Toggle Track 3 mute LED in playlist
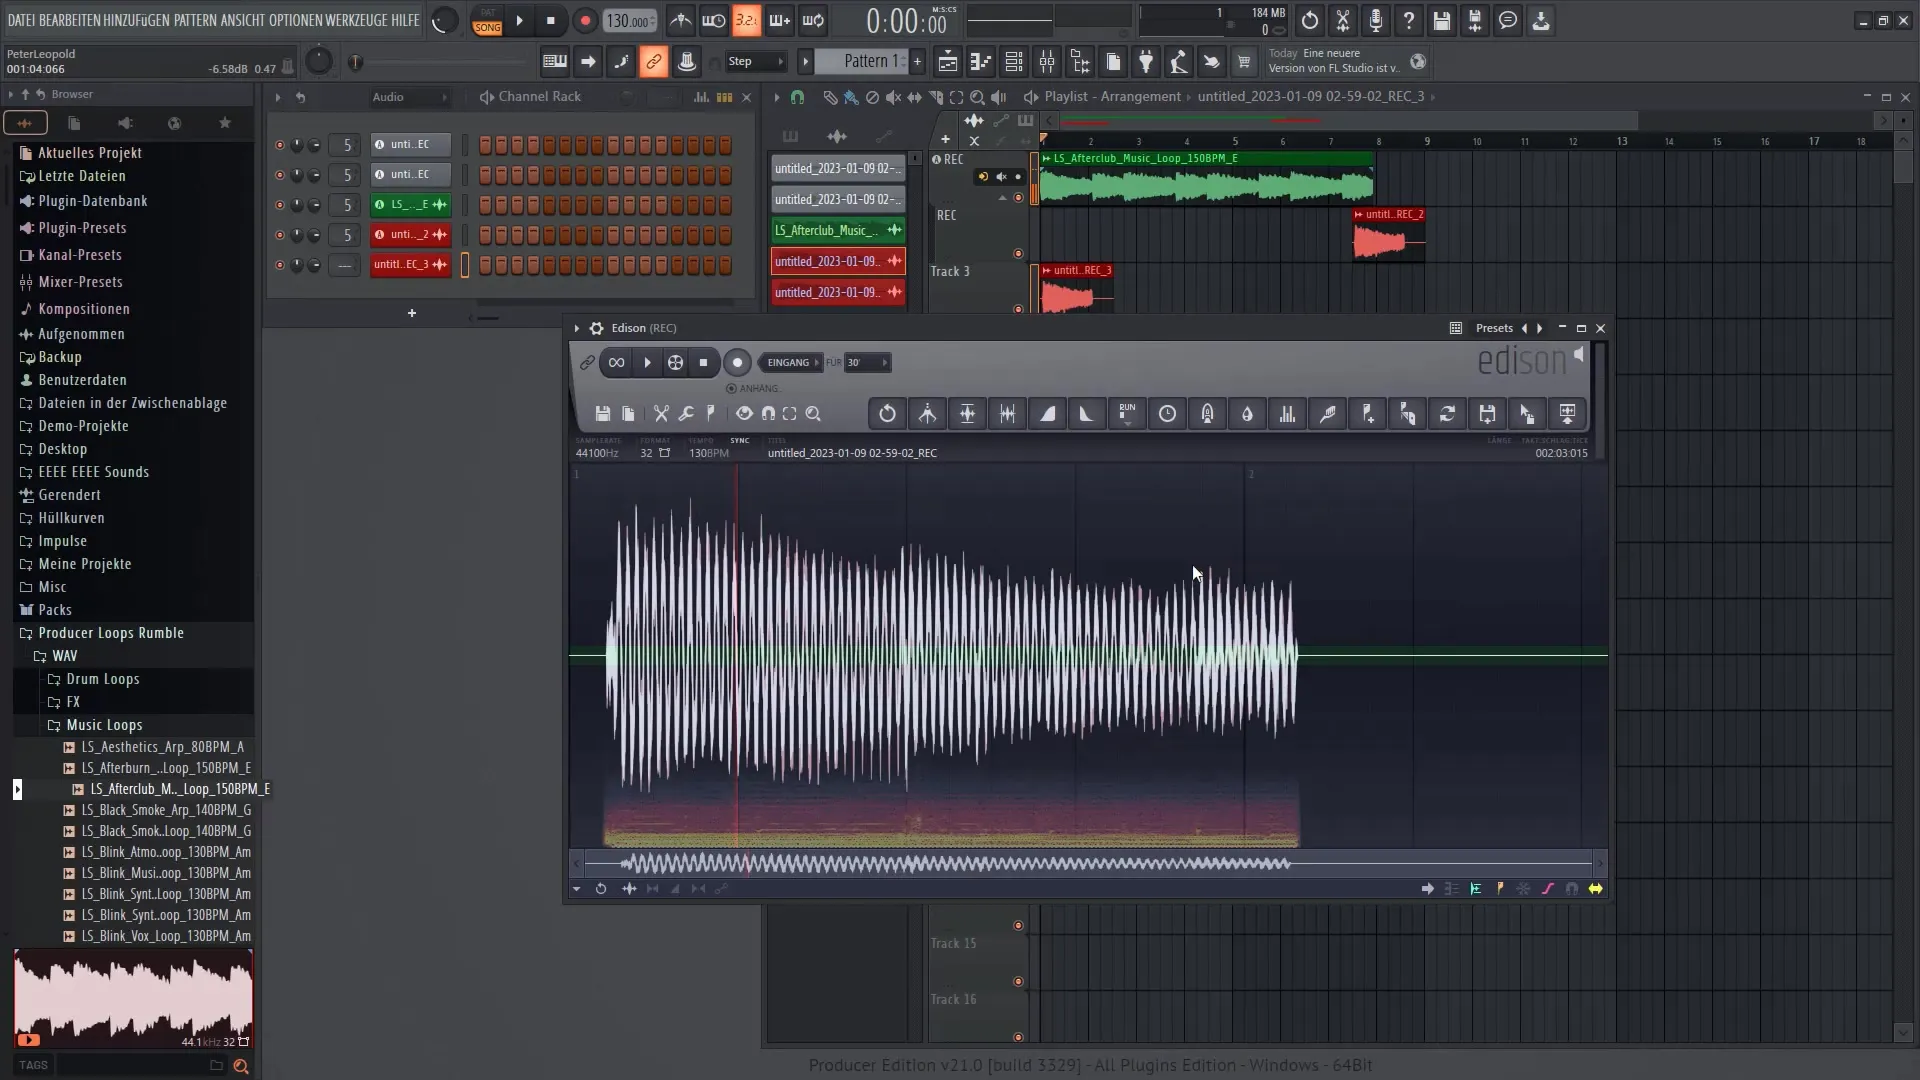This screenshot has height=1080, width=1920. pyautogui.click(x=1019, y=309)
